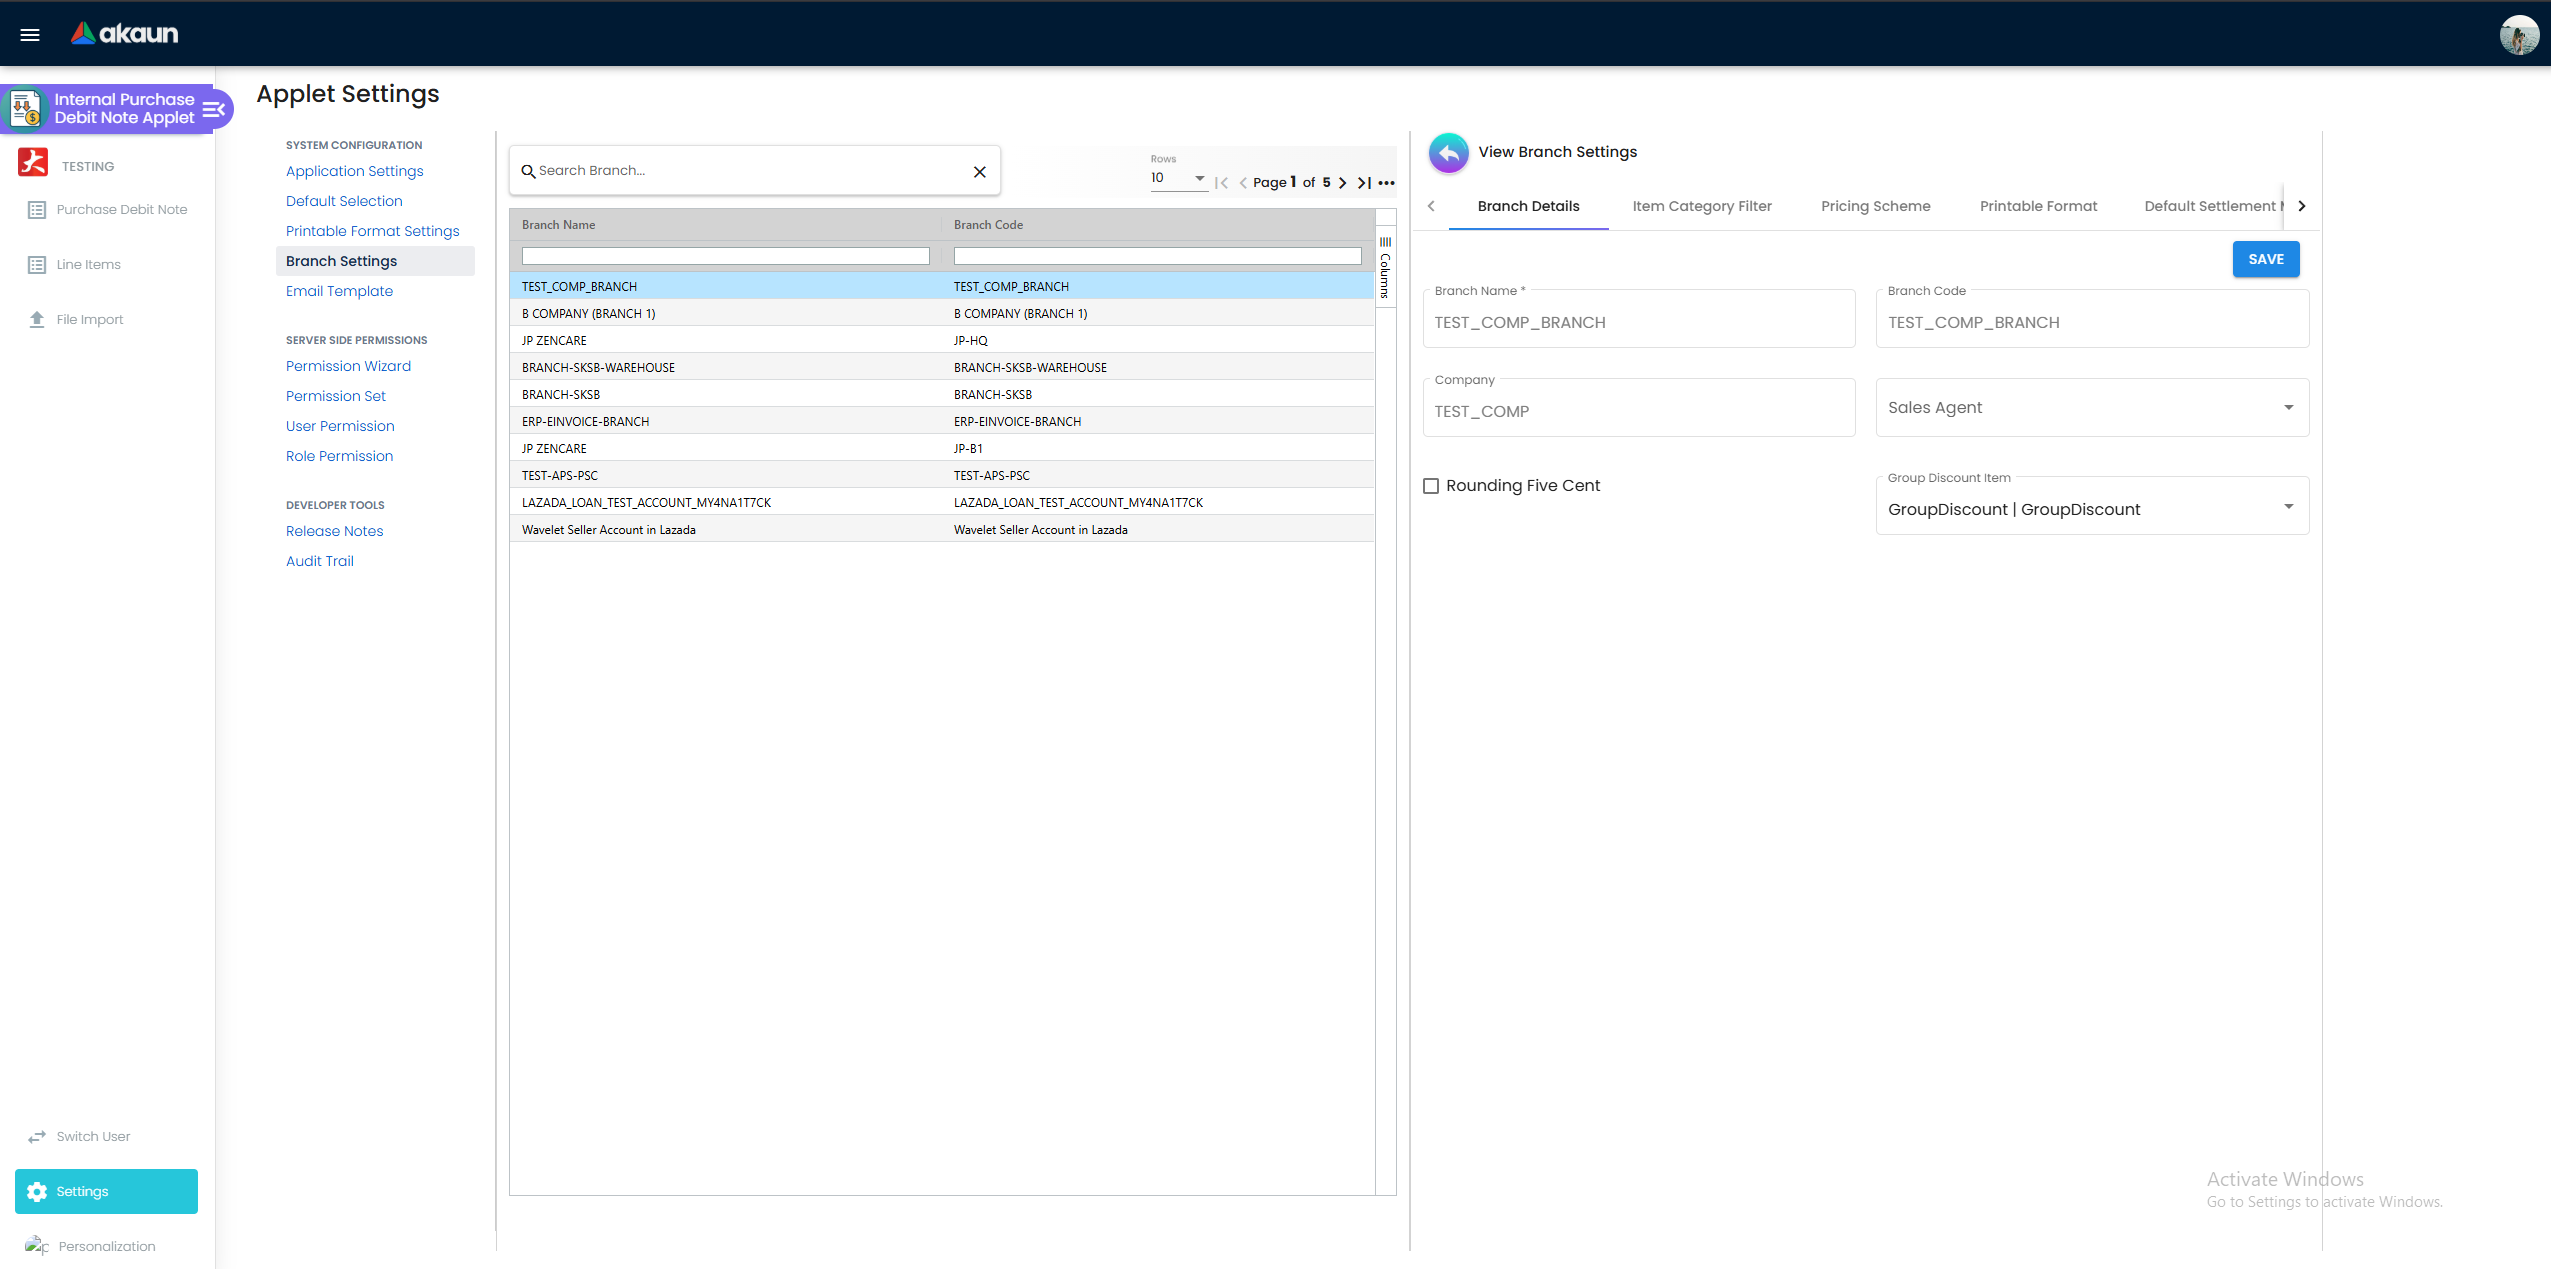Open Release Notes link

click(334, 531)
